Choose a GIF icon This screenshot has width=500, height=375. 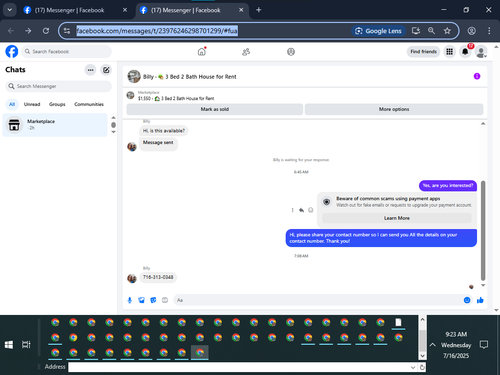(x=165, y=300)
